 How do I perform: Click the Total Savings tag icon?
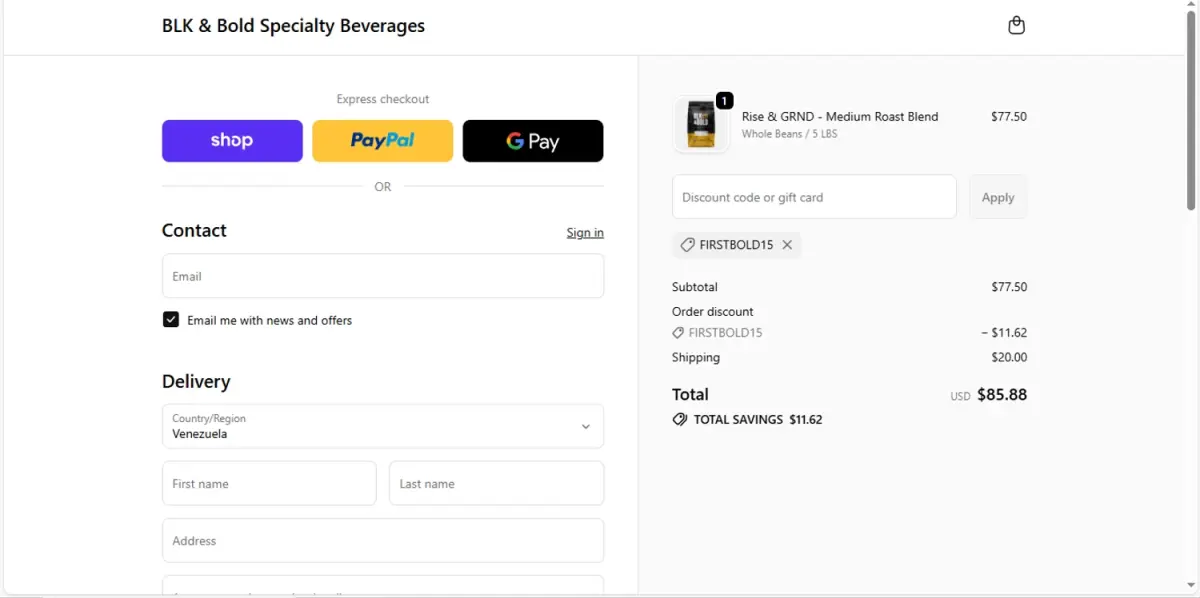pos(680,420)
